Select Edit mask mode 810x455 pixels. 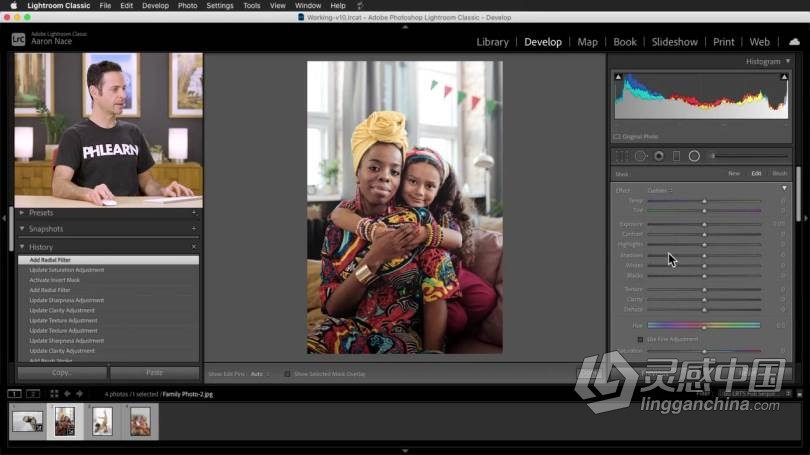pos(756,174)
